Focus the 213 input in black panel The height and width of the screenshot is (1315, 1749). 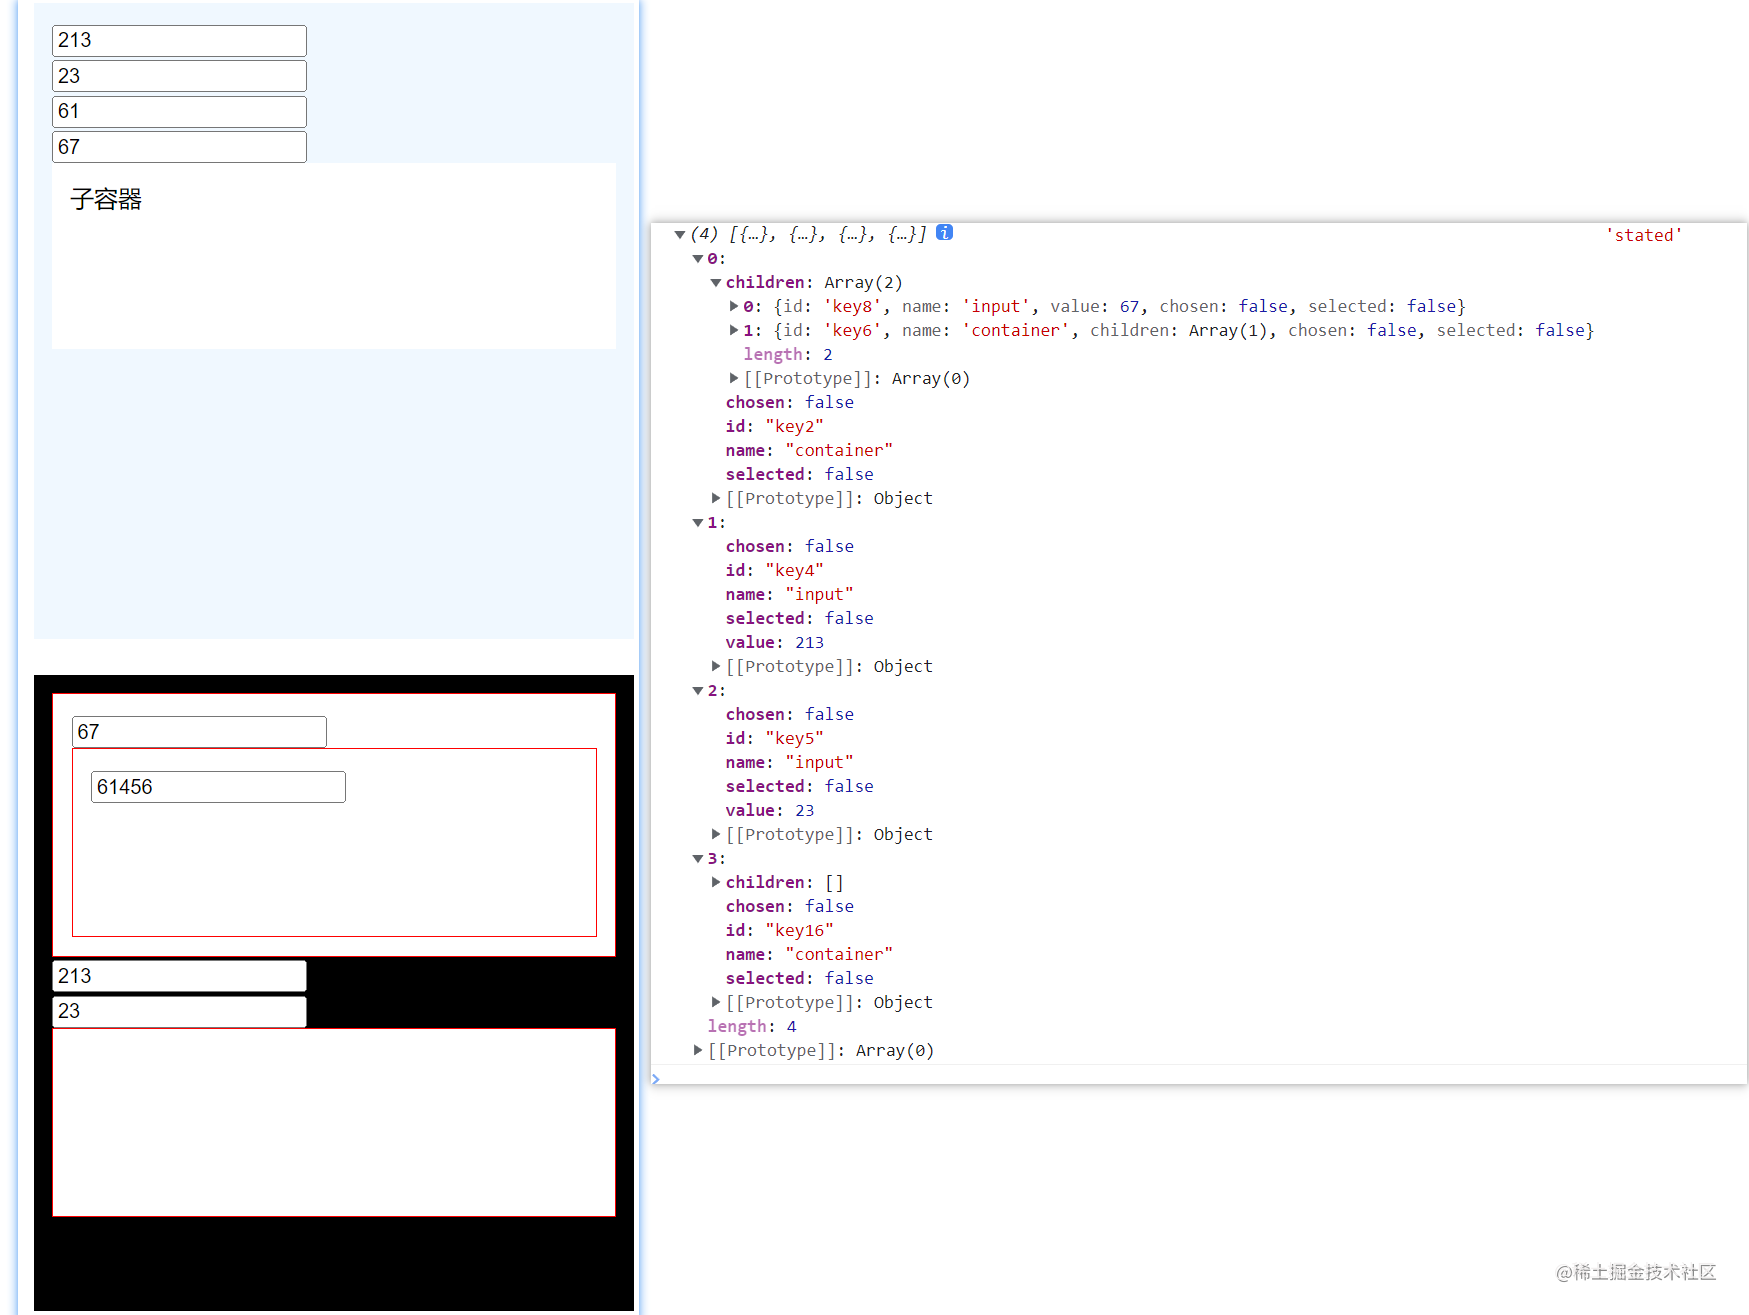[x=179, y=976]
